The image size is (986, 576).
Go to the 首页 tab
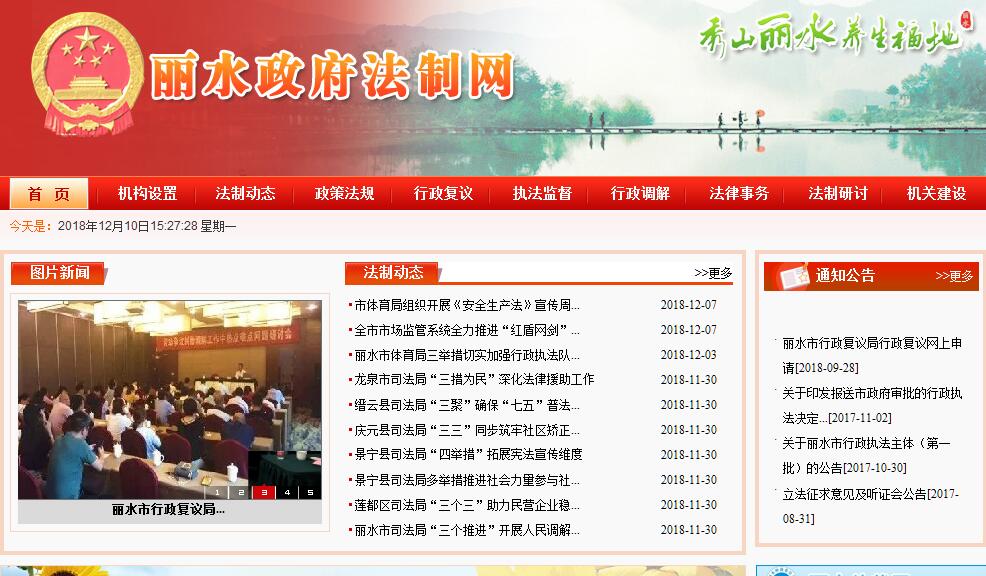click(x=49, y=194)
